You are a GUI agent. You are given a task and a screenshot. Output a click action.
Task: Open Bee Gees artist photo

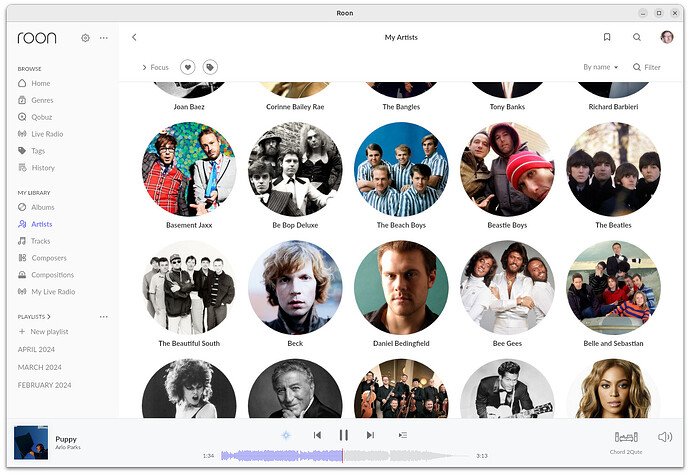[507, 287]
